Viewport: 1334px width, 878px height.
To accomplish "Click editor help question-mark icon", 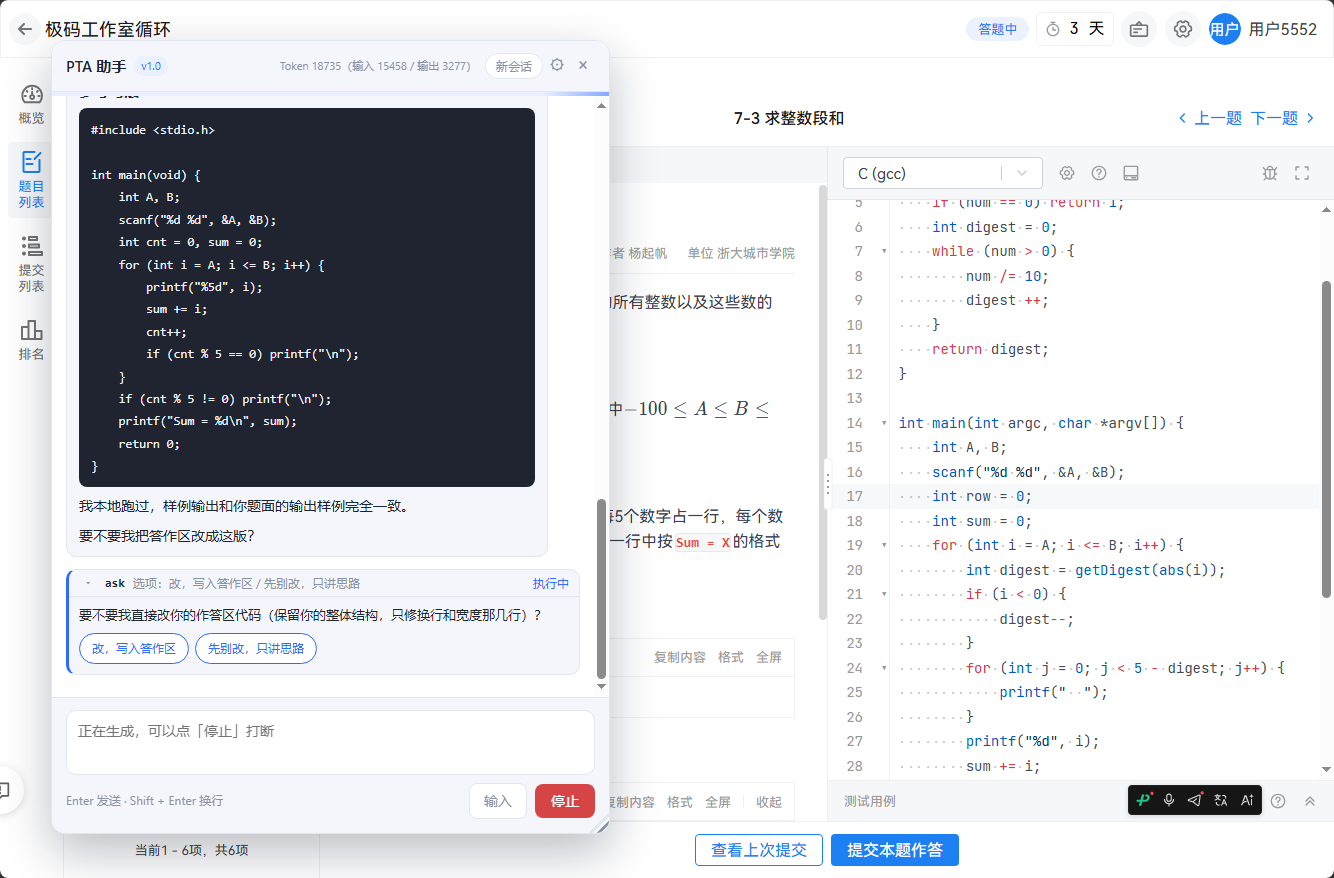I will point(1099,173).
